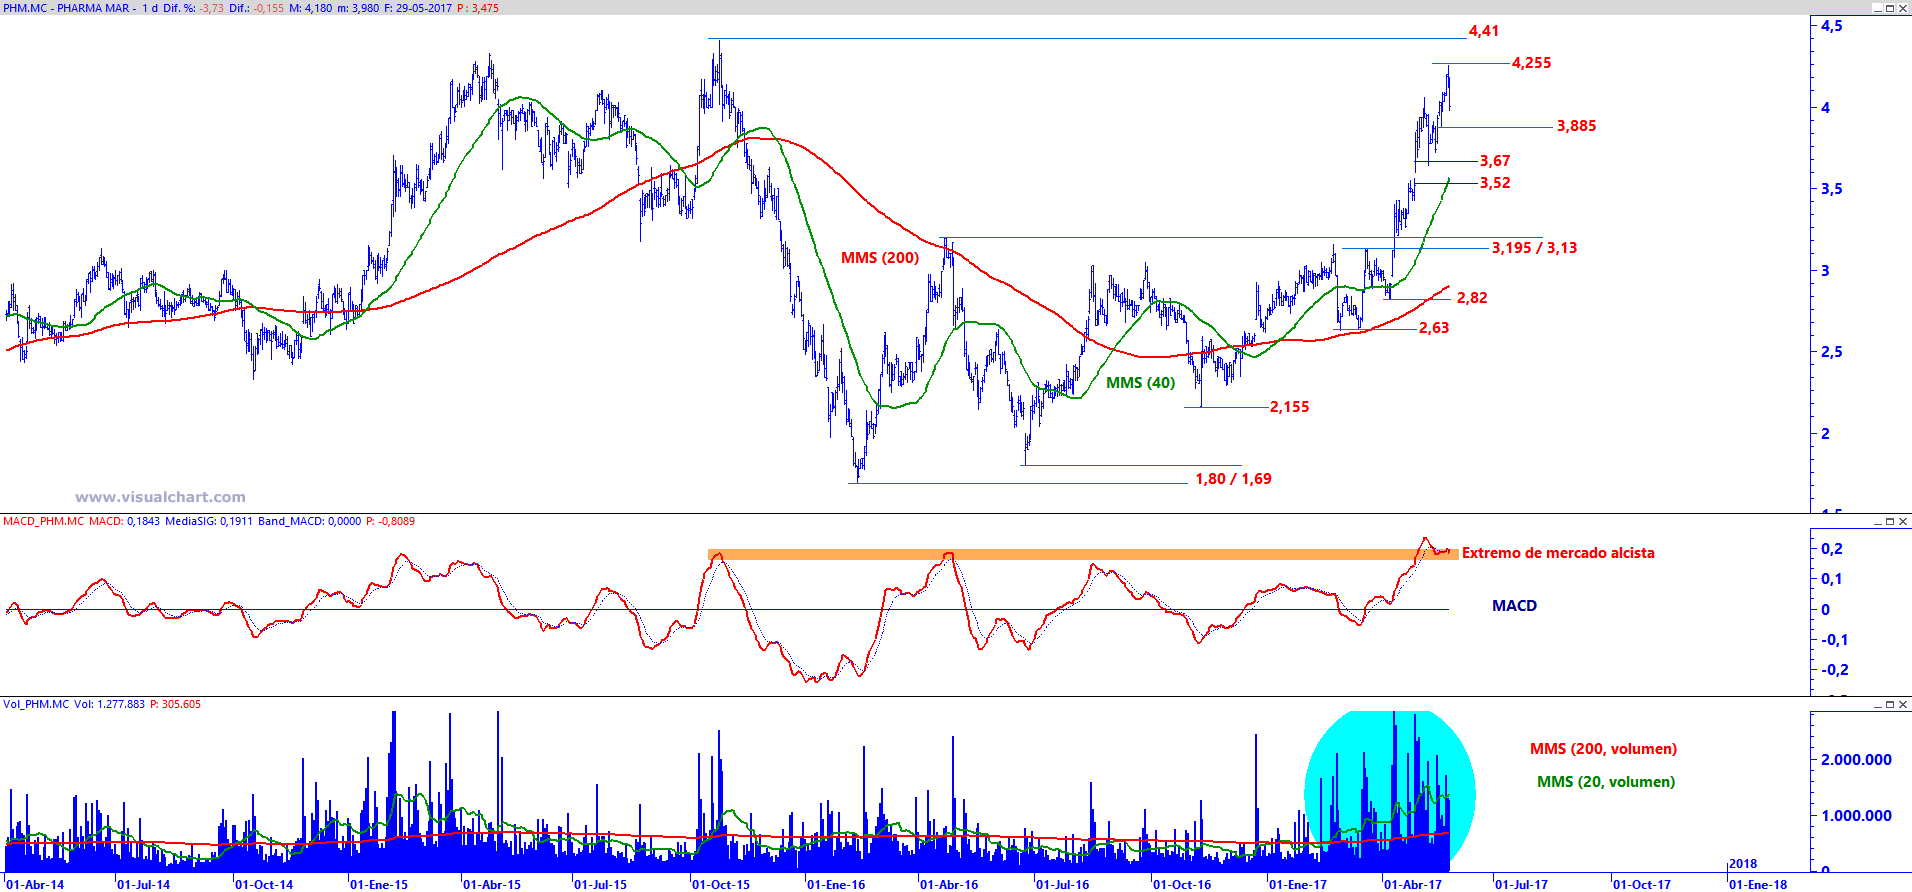The height and width of the screenshot is (892, 1912).
Task: Click the '4,41' resistance level label
Action: [1484, 31]
